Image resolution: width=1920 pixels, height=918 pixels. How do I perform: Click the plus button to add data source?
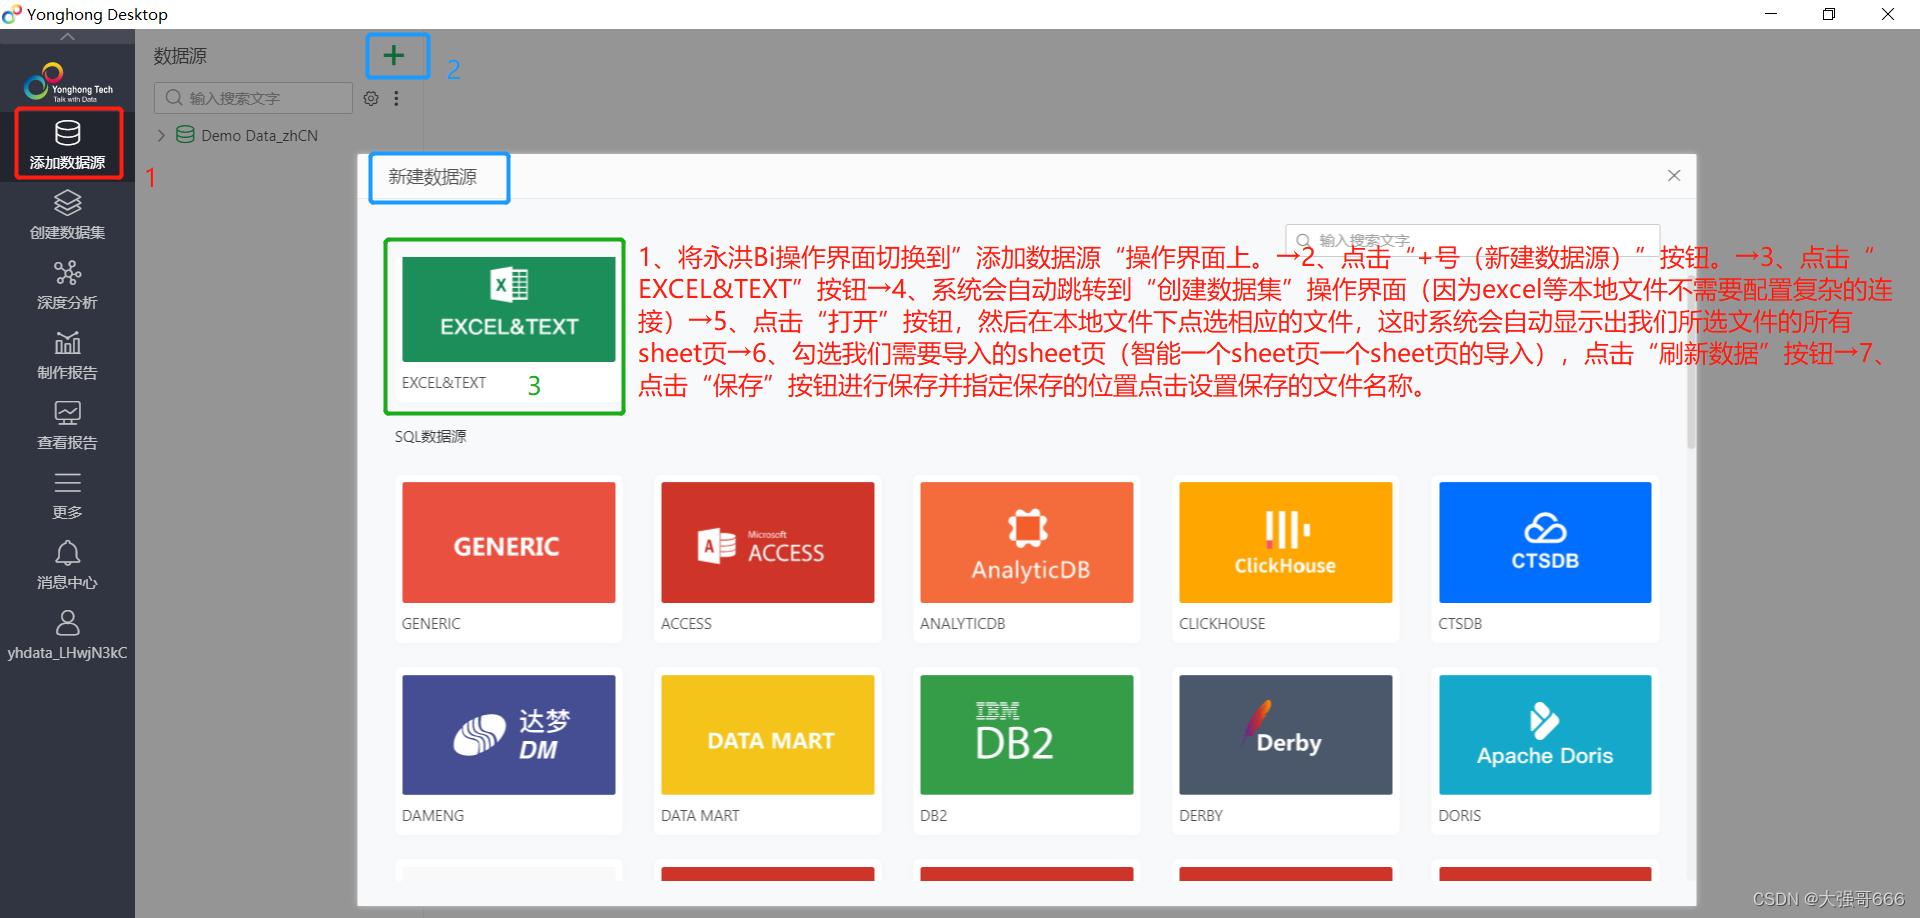pyautogui.click(x=395, y=55)
